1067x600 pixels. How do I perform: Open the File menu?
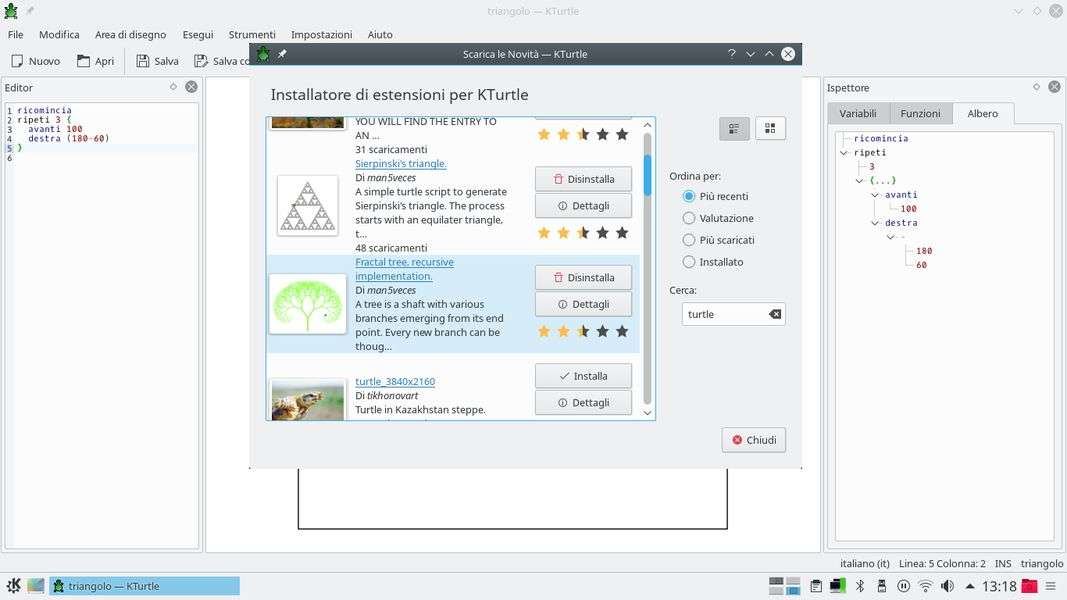click(15, 35)
